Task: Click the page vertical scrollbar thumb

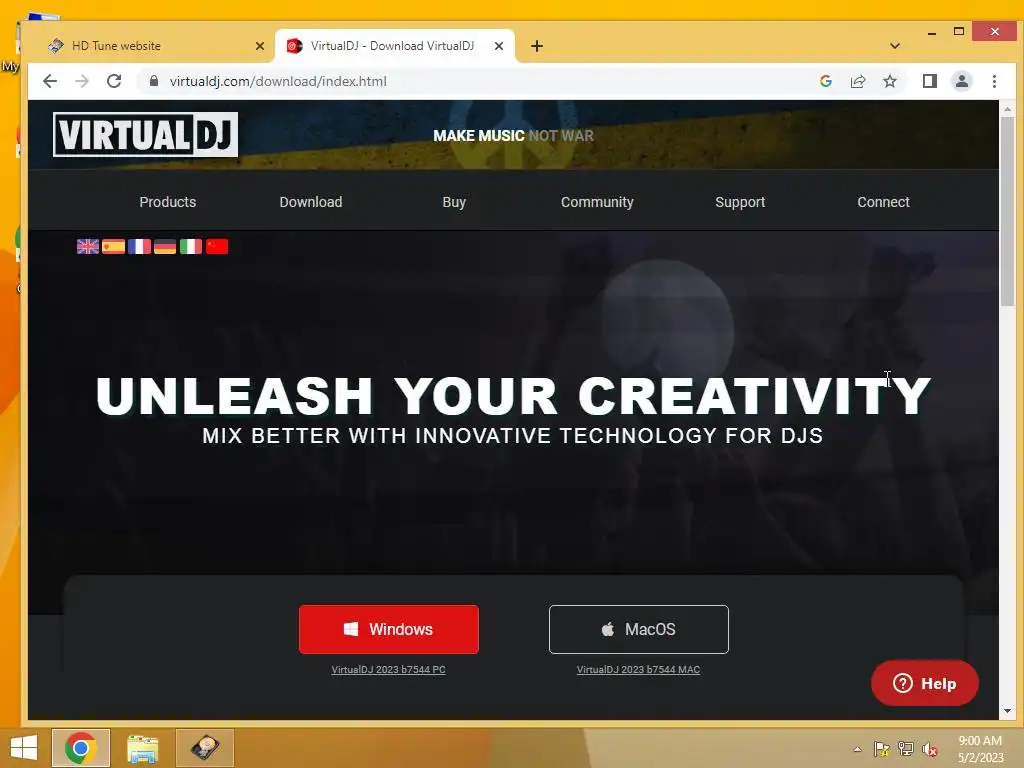Action: coord(1007,212)
